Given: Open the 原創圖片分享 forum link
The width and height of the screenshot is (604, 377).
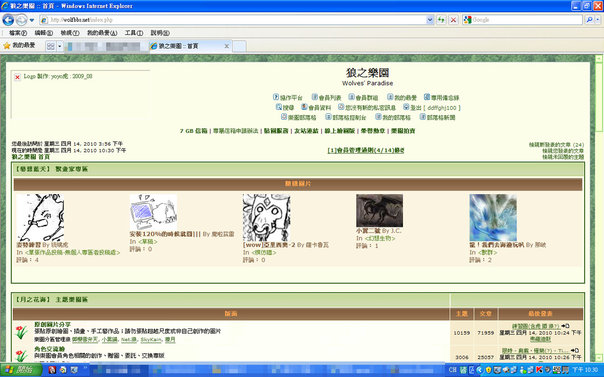Looking at the screenshot, I should point(52,325).
